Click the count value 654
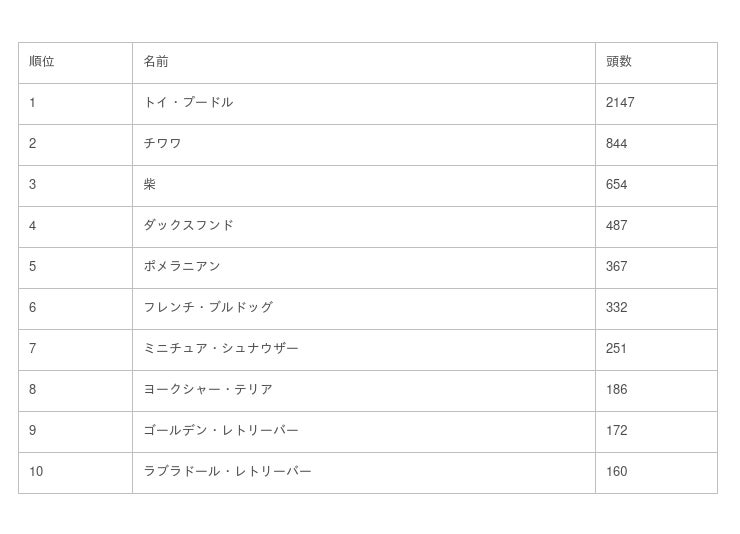 pyautogui.click(x=617, y=185)
